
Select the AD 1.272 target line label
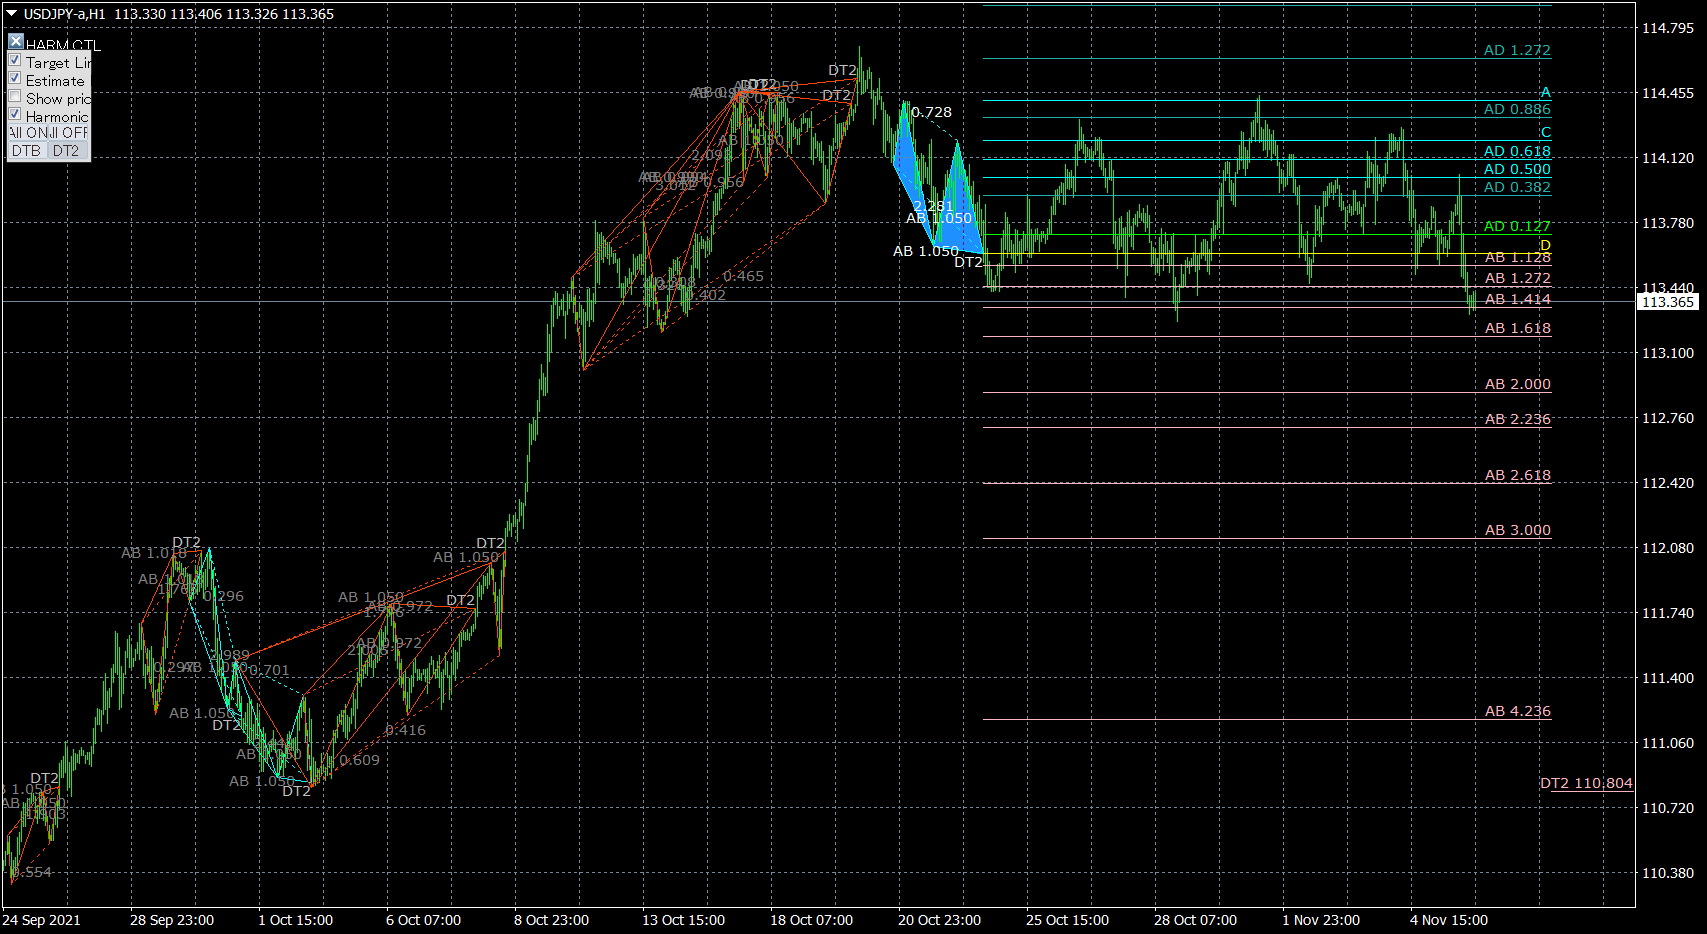point(1517,50)
